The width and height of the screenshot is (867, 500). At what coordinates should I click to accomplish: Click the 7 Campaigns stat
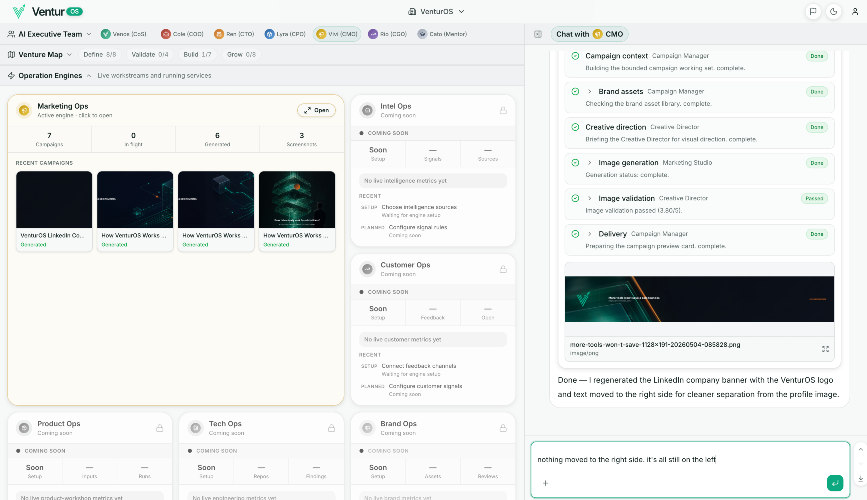(50, 139)
